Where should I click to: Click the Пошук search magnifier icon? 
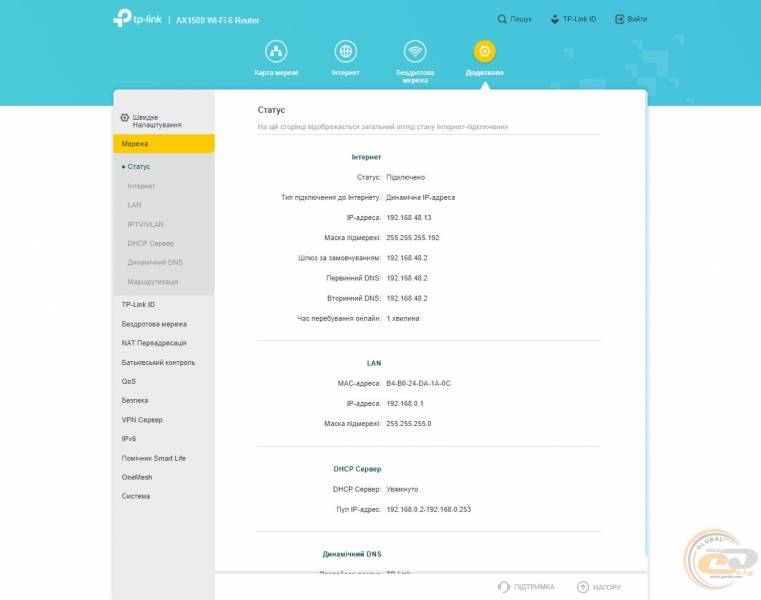pos(502,19)
